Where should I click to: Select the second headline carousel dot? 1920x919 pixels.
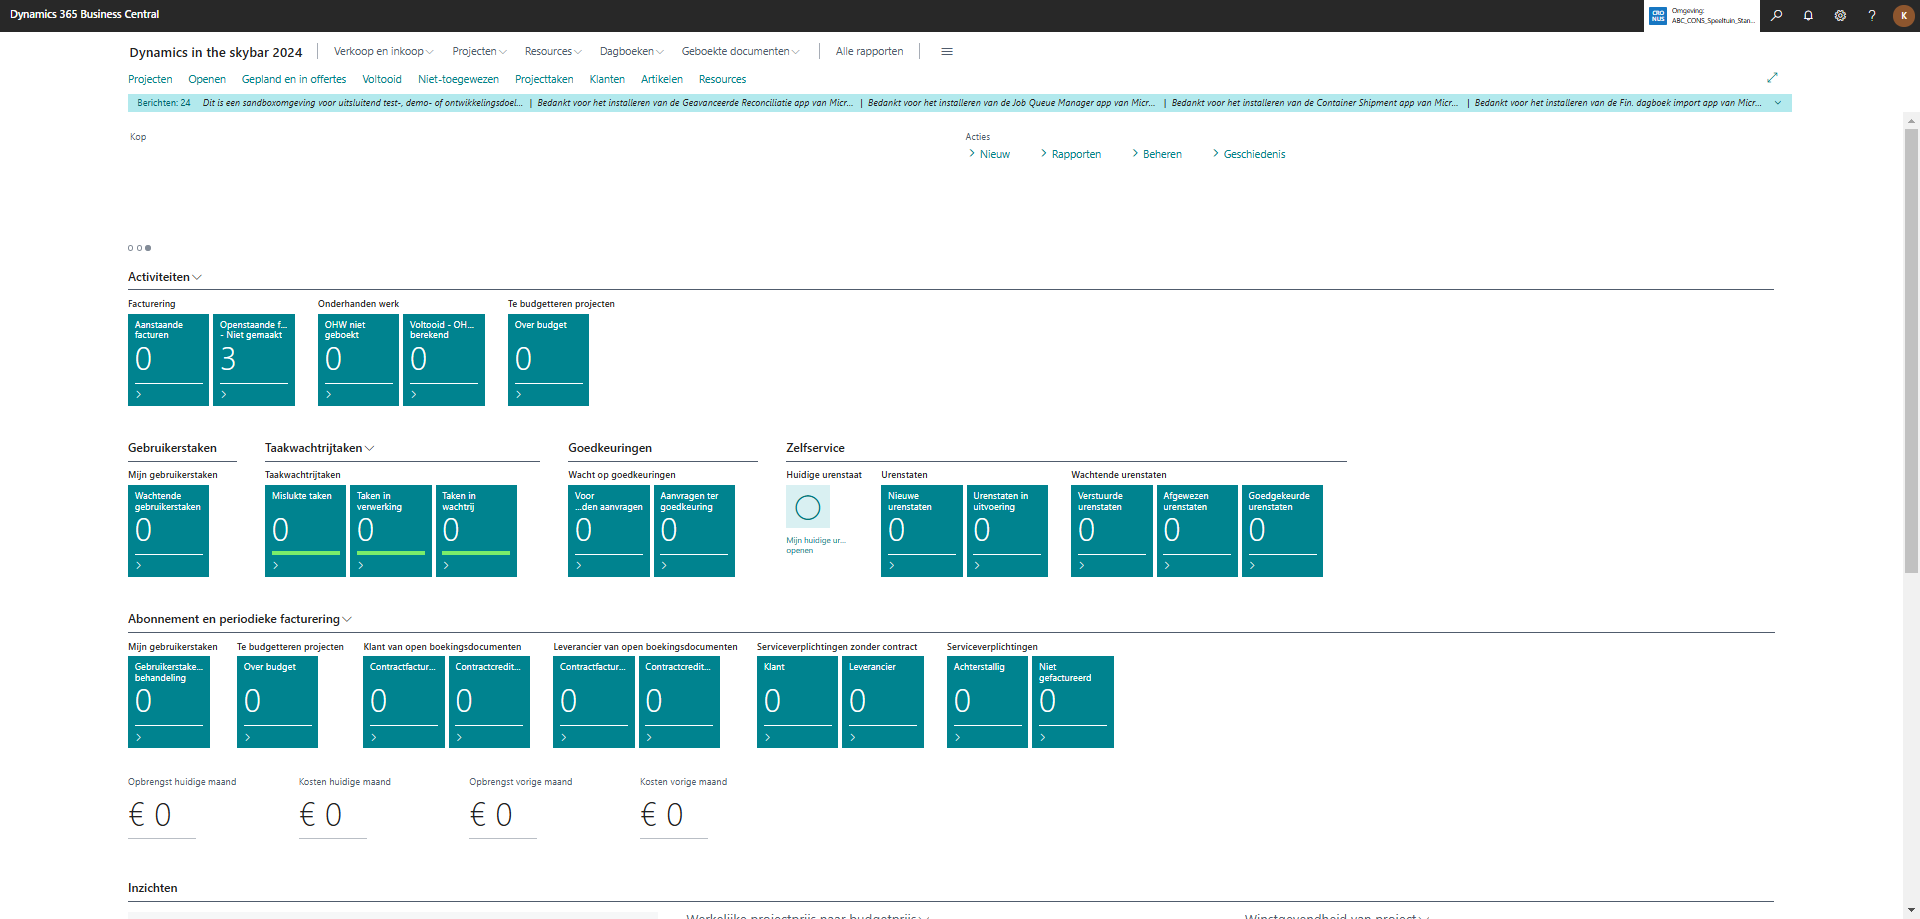[x=139, y=248]
